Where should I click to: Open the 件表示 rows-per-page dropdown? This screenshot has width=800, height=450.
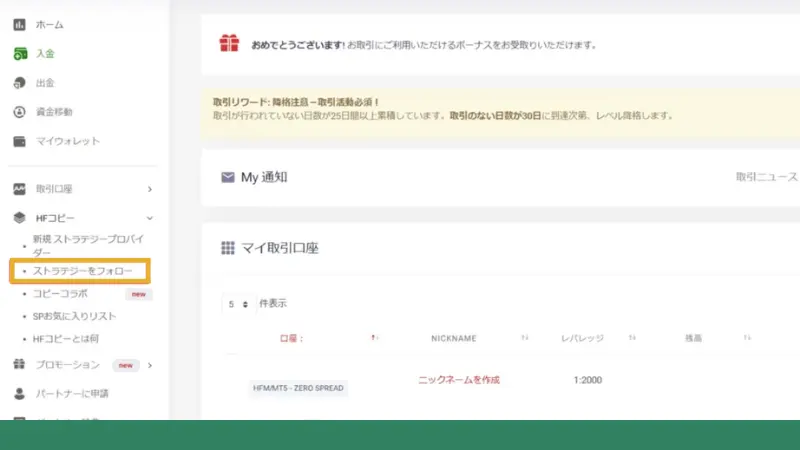pyautogui.click(x=238, y=304)
